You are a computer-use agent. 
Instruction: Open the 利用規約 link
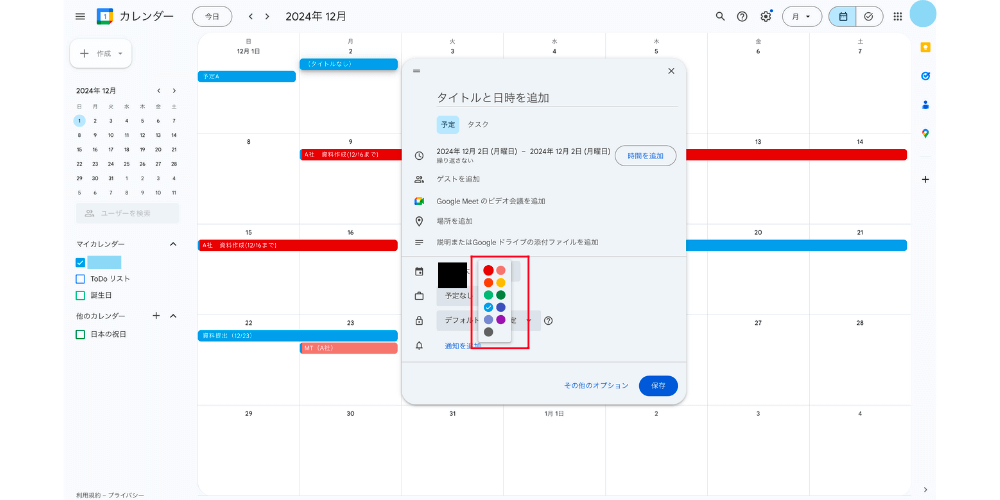[x=88, y=495]
